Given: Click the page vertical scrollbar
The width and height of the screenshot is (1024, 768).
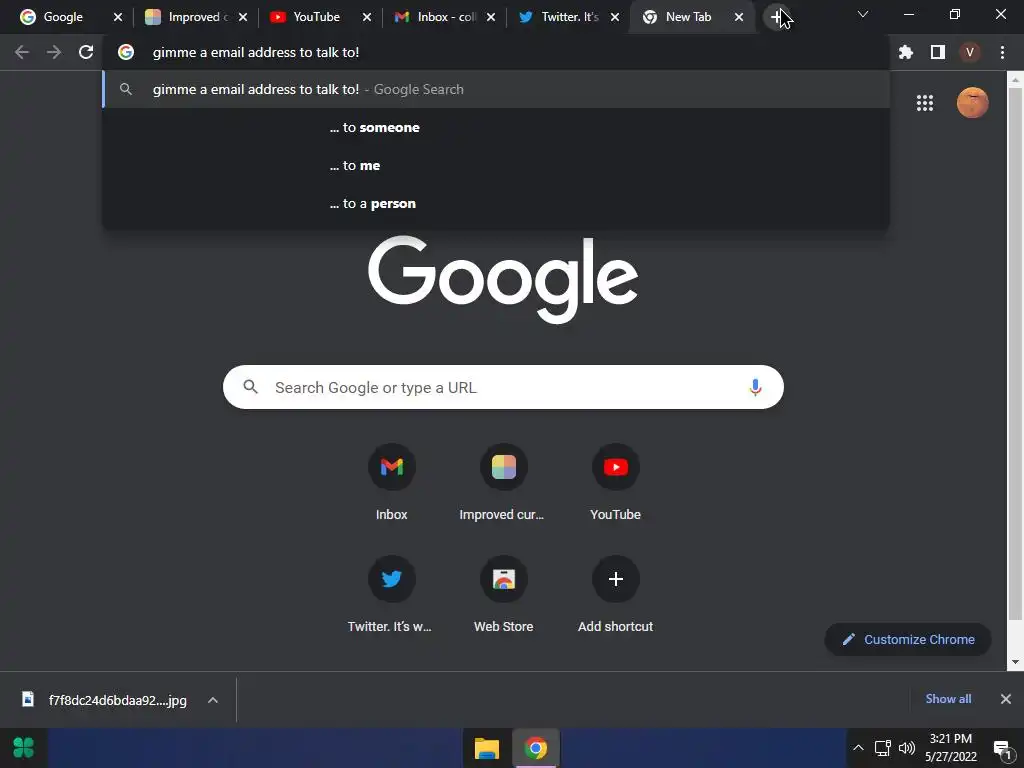Looking at the screenshot, I should [x=1015, y=353].
